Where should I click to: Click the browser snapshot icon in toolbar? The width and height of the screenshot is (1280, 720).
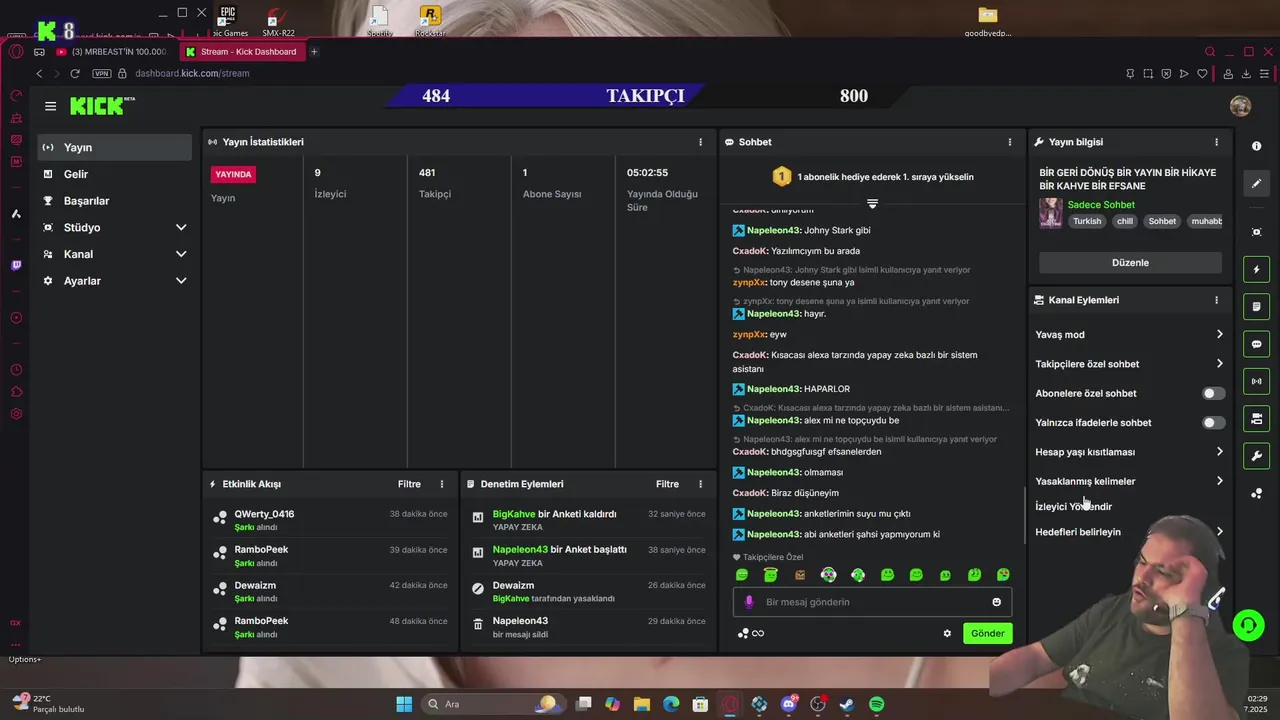point(1148,73)
